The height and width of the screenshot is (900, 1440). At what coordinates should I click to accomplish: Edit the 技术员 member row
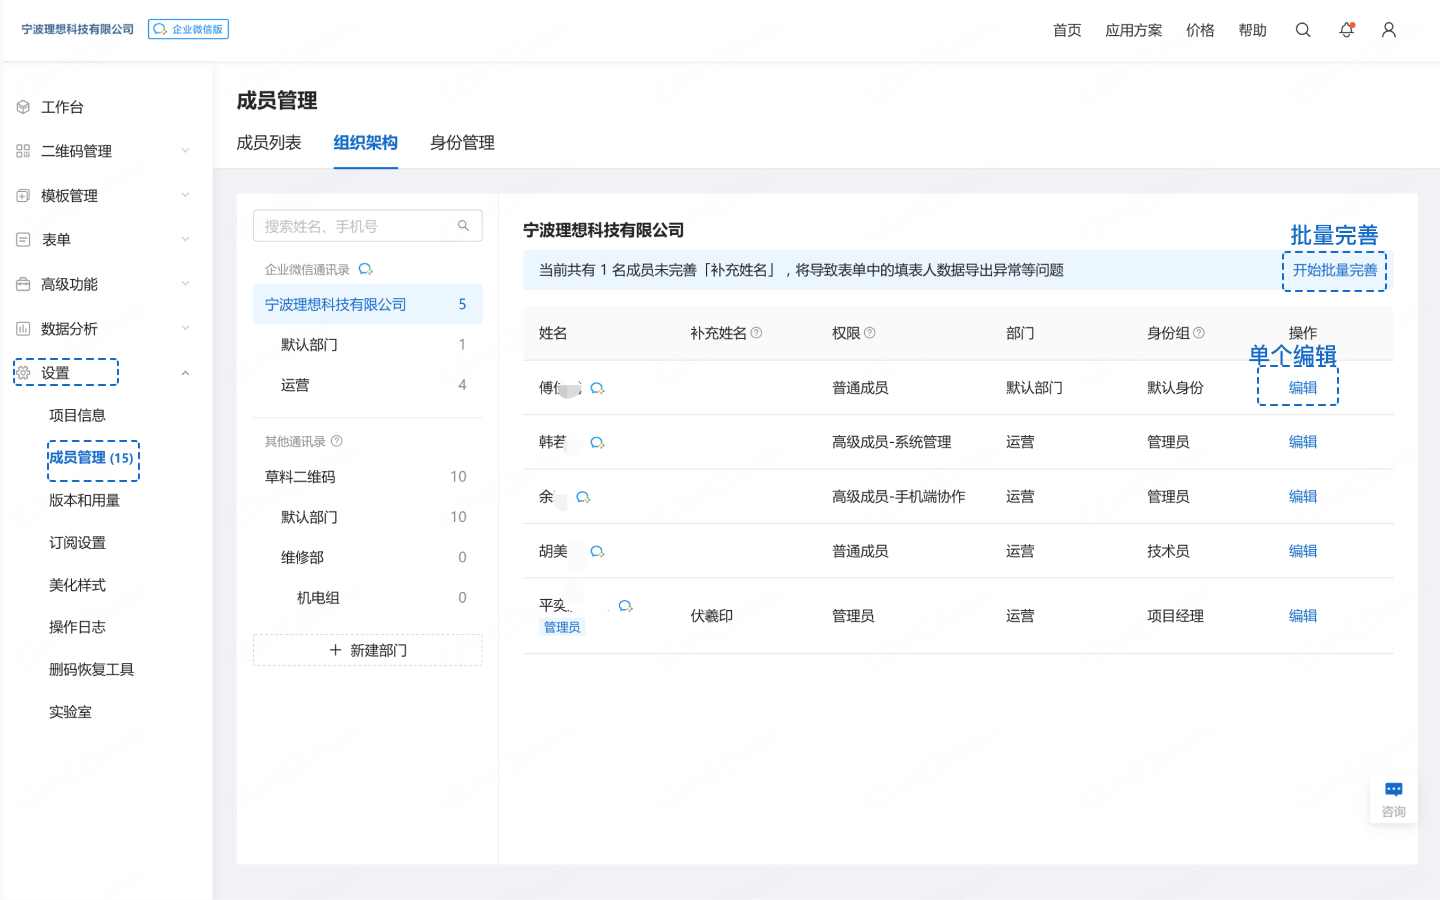point(1302,551)
